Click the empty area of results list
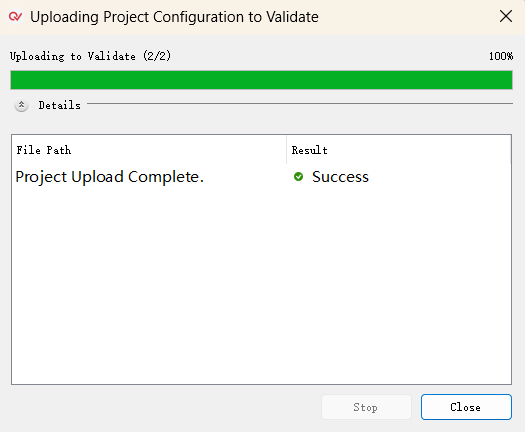 261,285
